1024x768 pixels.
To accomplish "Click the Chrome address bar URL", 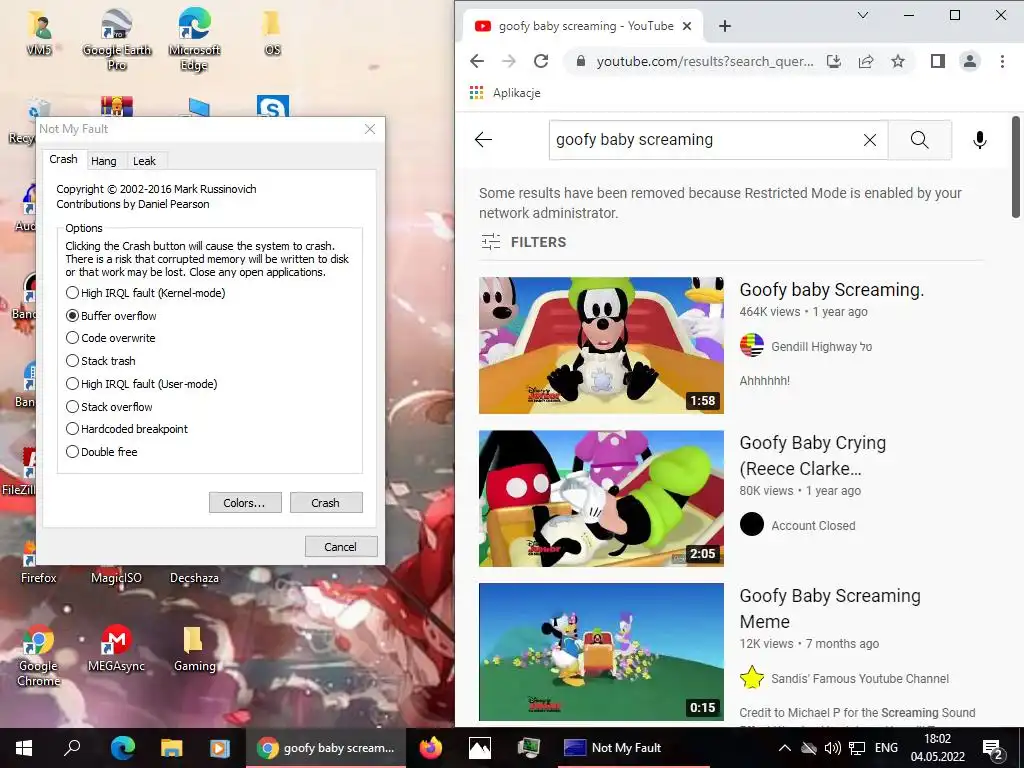I will tap(705, 61).
